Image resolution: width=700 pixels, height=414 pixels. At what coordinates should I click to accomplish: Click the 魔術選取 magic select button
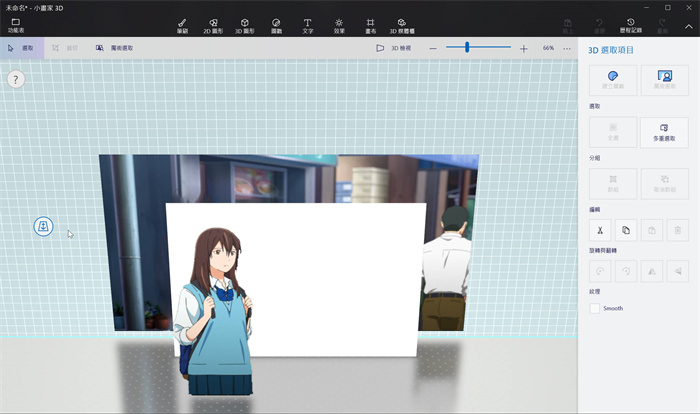click(115, 47)
